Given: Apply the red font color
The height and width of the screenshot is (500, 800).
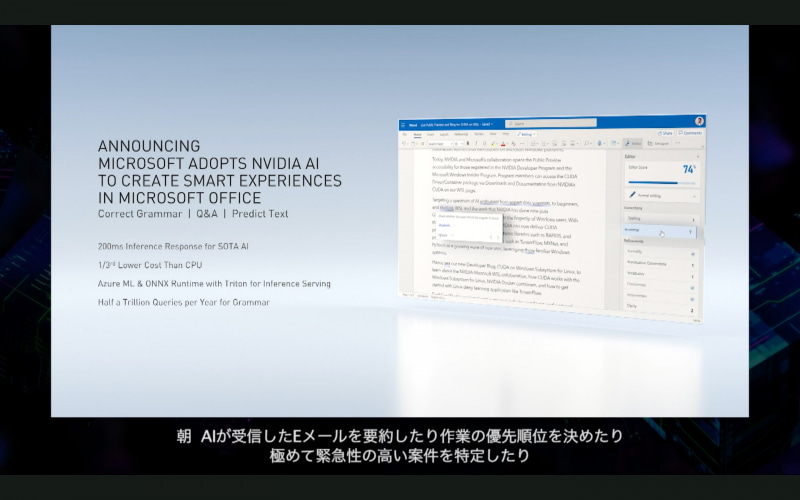Looking at the screenshot, I should click(x=503, y=144).
